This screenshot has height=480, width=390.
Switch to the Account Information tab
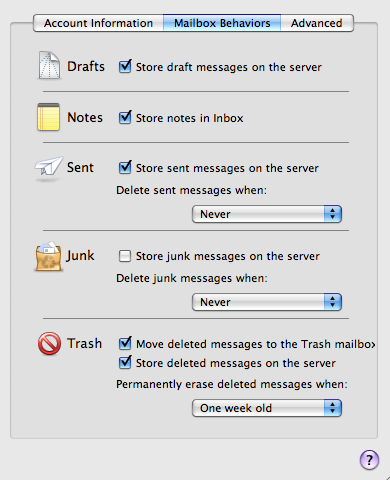(x=98, y=23)
